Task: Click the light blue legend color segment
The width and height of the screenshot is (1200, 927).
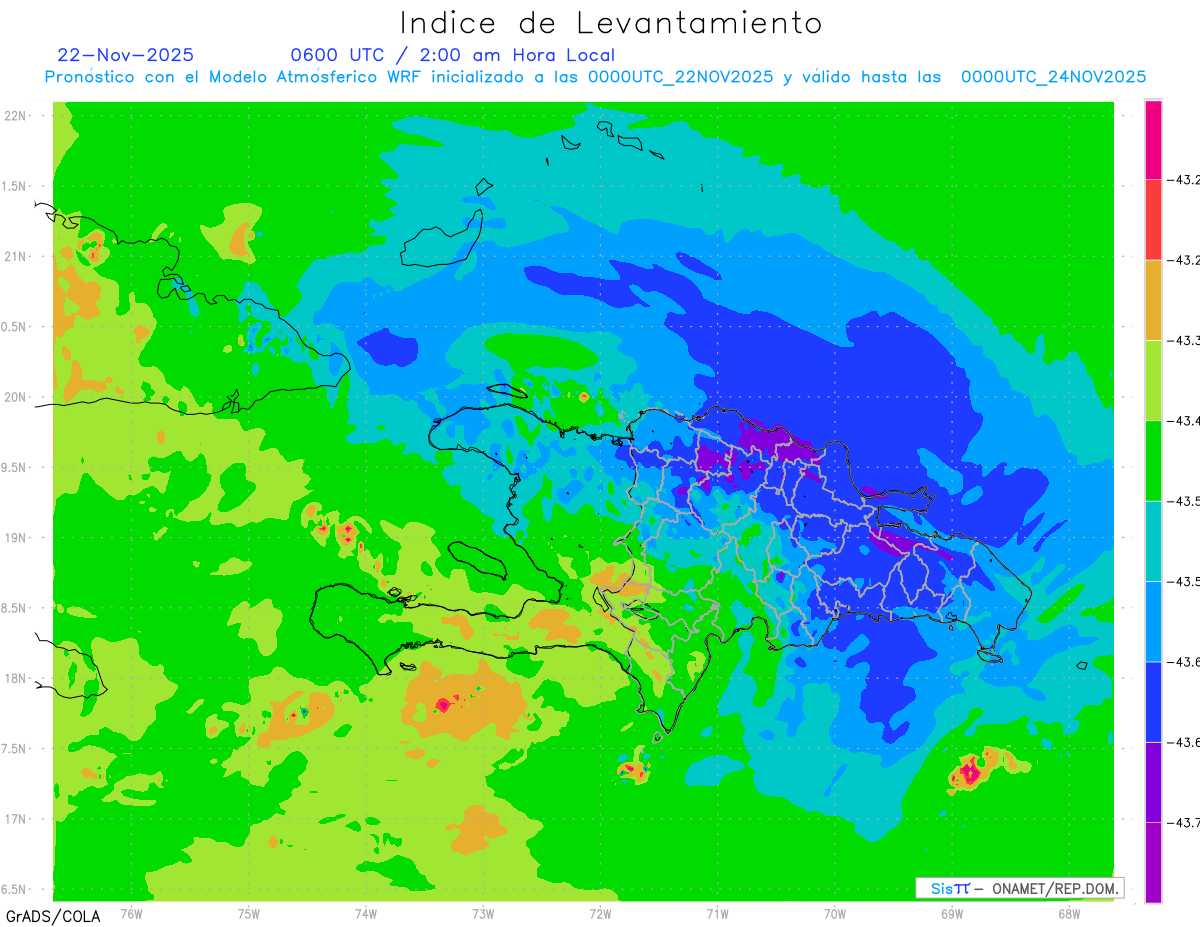Action: point(1153,621)
